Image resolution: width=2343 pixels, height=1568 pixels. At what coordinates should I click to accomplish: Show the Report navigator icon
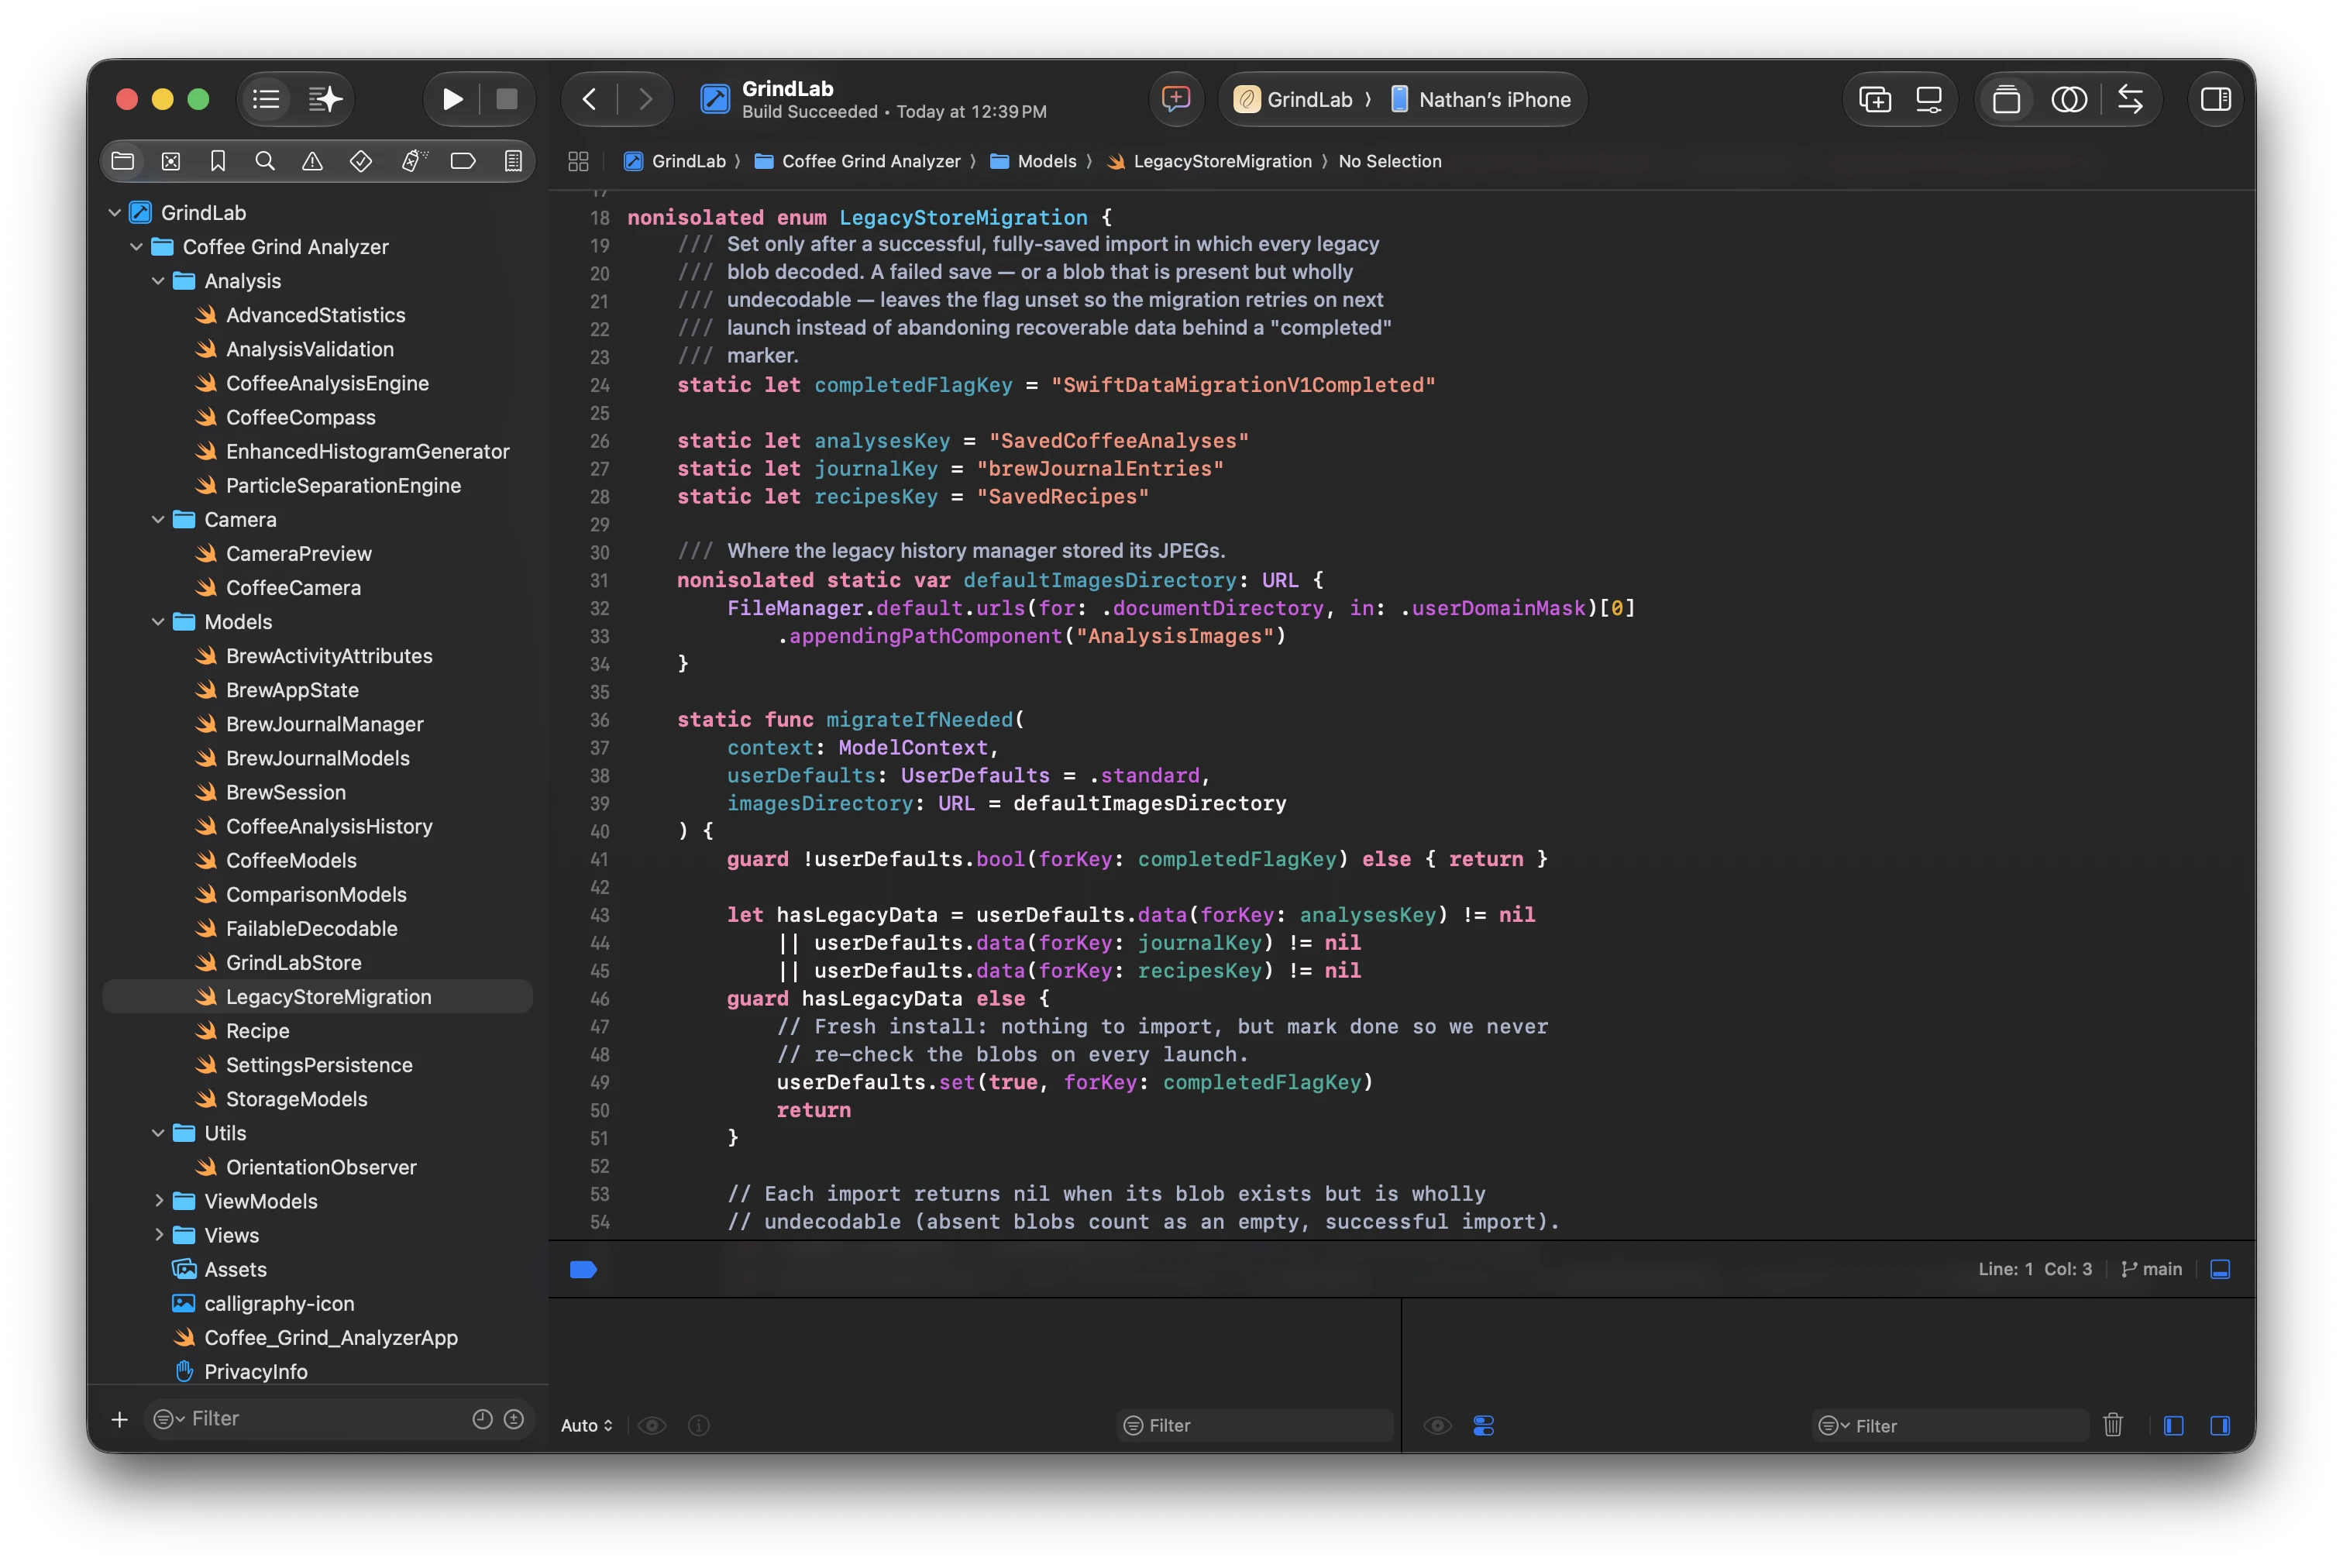(x=513, y=161)
